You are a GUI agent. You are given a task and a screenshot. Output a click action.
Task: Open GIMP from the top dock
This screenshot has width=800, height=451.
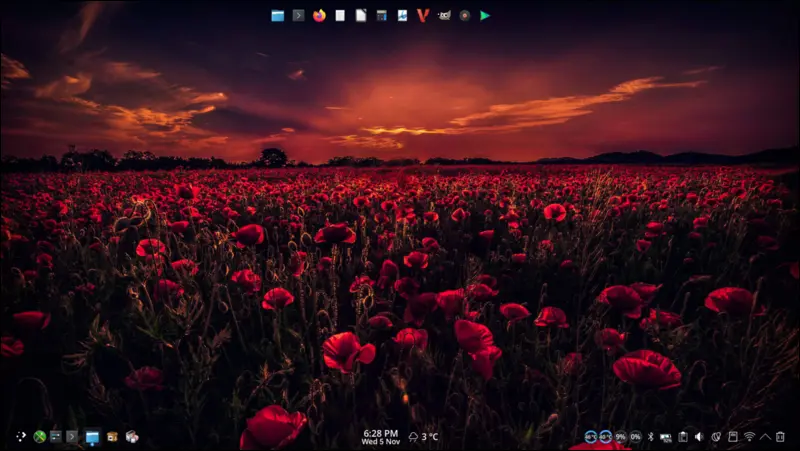pyautogui.click(x=444, y=16)
